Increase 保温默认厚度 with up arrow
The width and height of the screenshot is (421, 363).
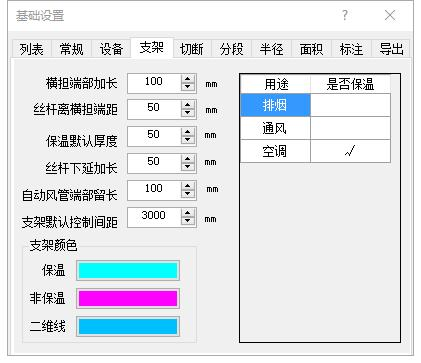[188, 132]
